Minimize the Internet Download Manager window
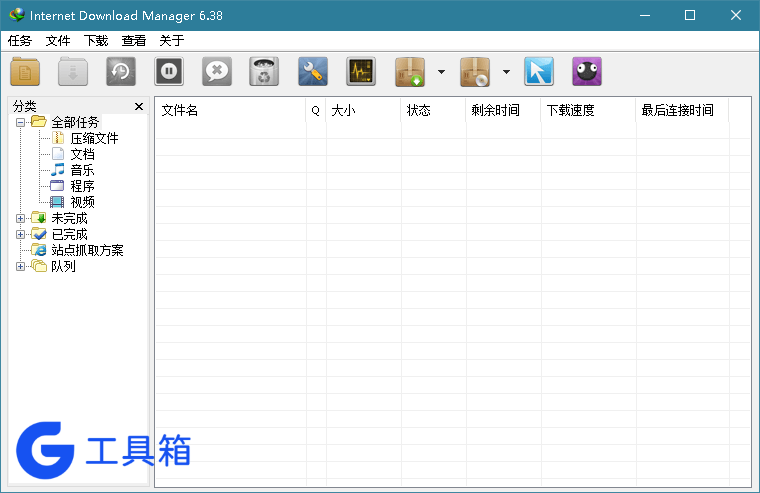This screenshot has width=760, height=493. pyautogui.click(x=645, y=16)
